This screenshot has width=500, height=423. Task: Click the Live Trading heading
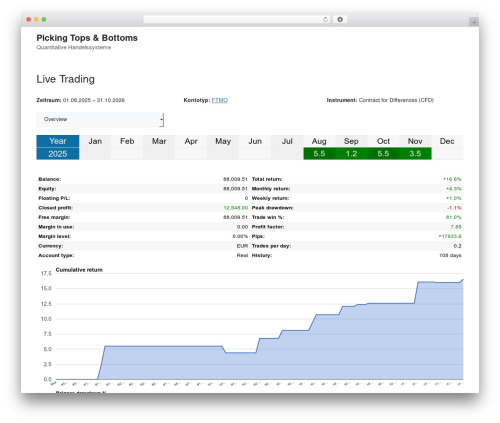(x=65, y=79)
